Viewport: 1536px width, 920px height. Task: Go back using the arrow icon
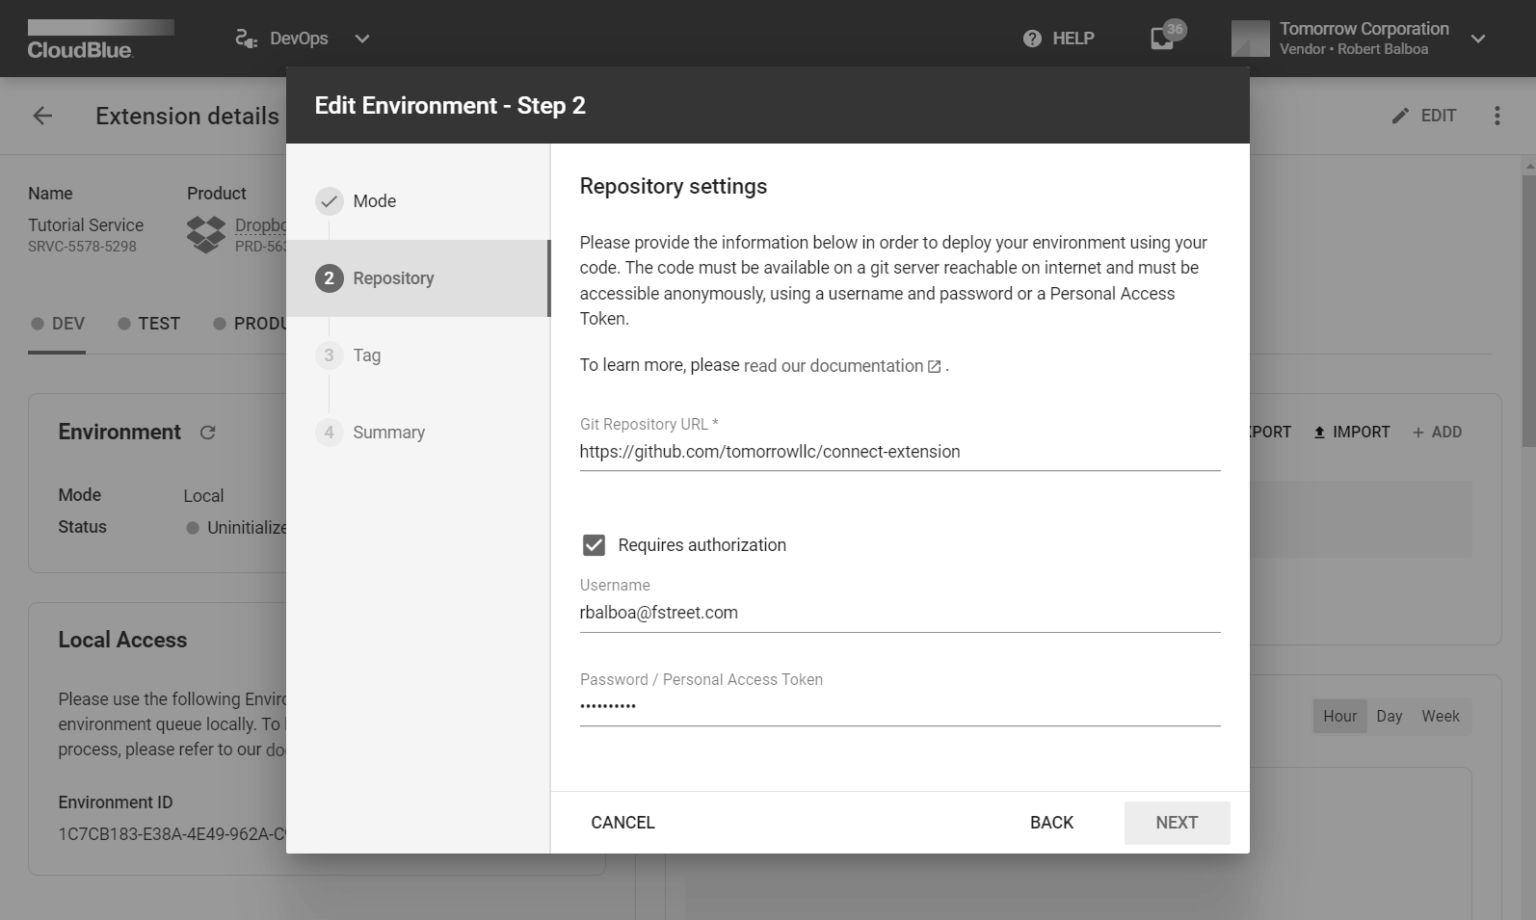click(x=42, y=116)
